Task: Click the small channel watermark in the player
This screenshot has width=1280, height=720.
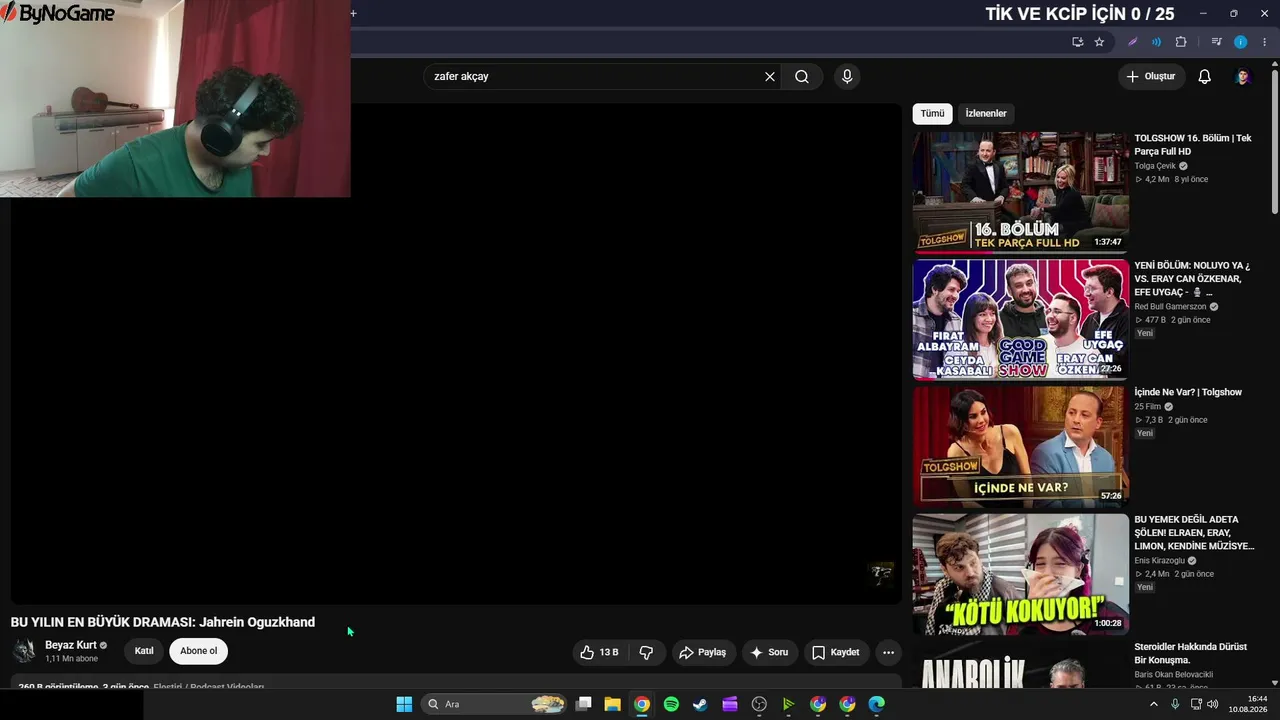Action: point(881,572)
